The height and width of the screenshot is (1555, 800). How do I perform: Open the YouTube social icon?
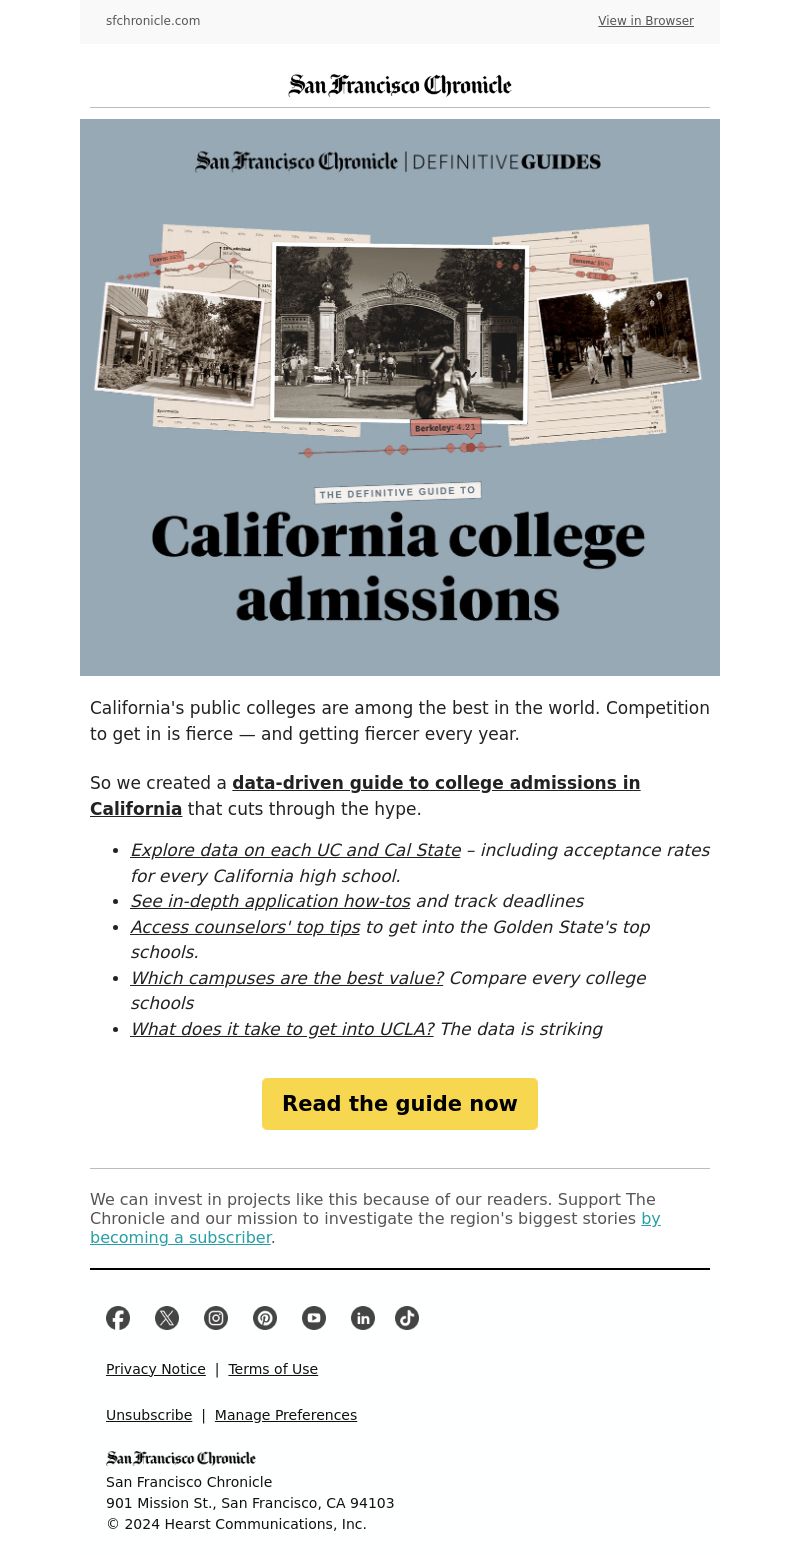click(x=314, y=1318)
